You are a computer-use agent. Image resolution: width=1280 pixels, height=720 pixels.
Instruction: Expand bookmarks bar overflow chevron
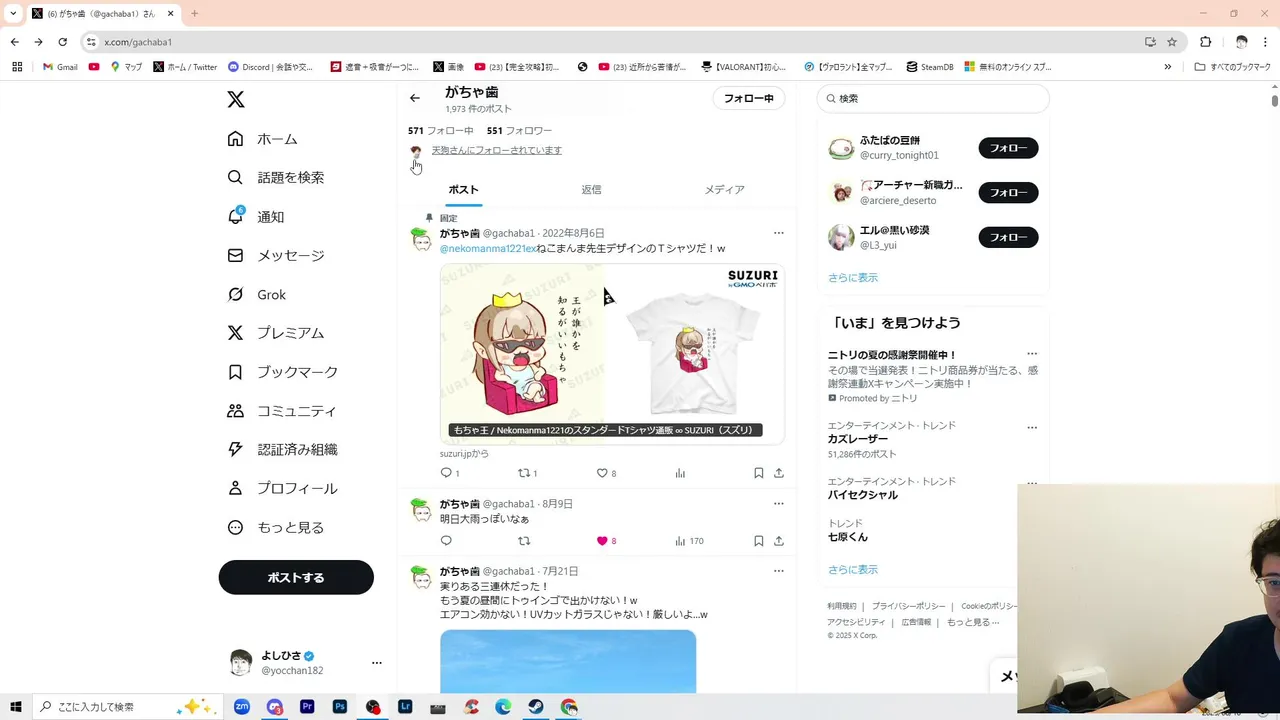click(1167, 67)
